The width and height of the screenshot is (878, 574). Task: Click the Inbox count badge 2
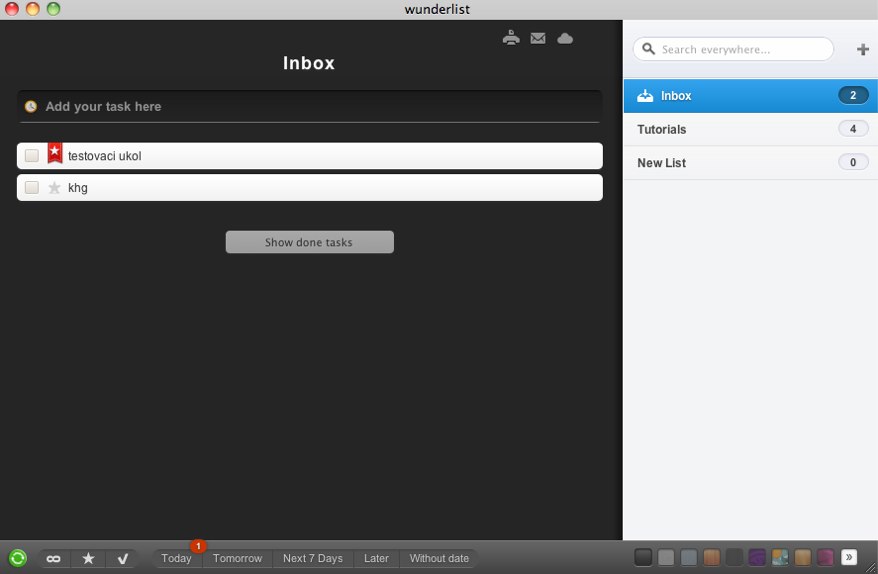(853, 95)
